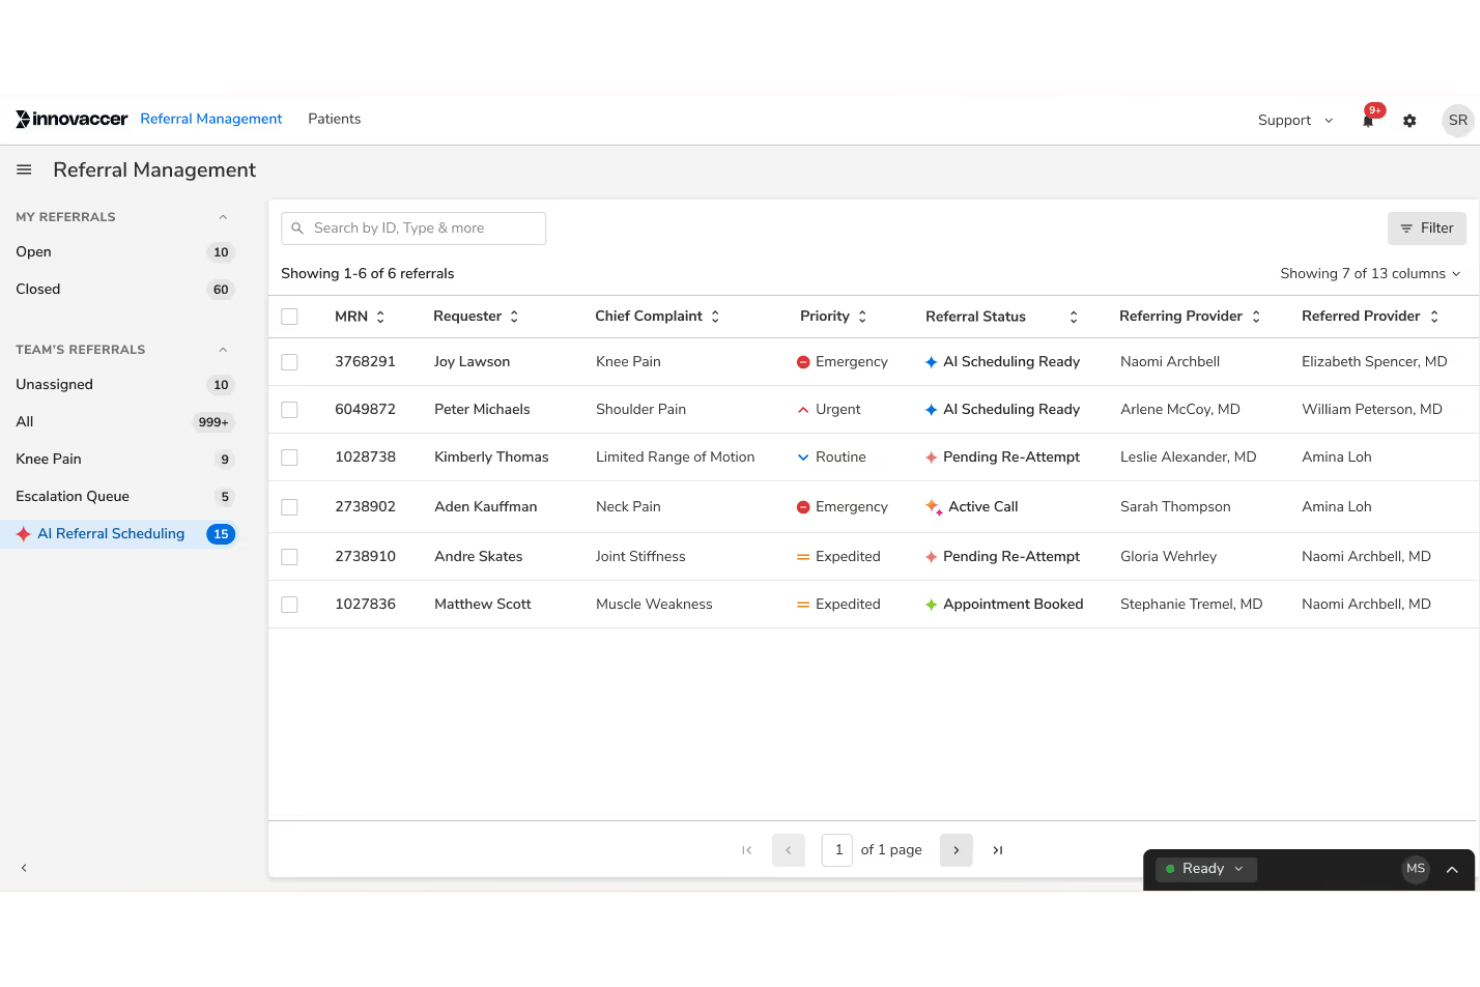Check the row for Matthew Scott
The image size is (1480, 987).
[x=290, y=604]
